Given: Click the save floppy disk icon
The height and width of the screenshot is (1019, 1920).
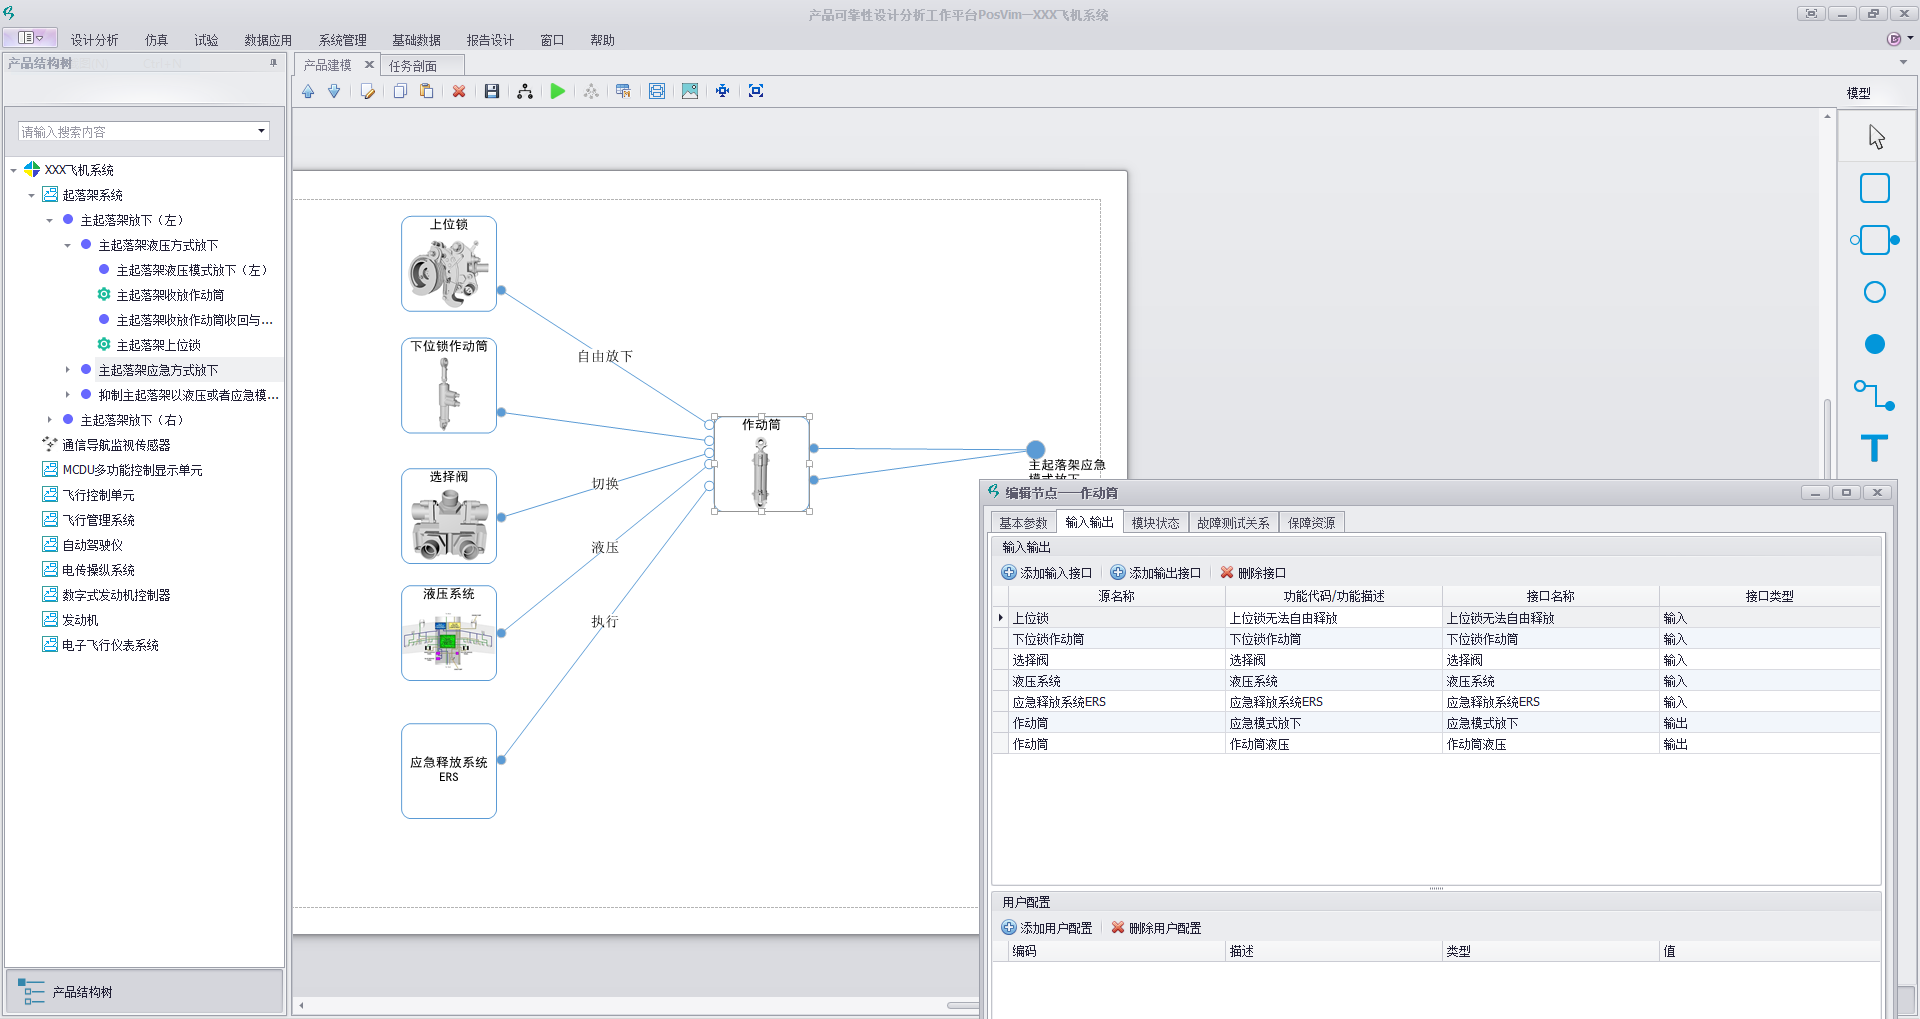Looking at the screenshot, I should pos(492,91).
